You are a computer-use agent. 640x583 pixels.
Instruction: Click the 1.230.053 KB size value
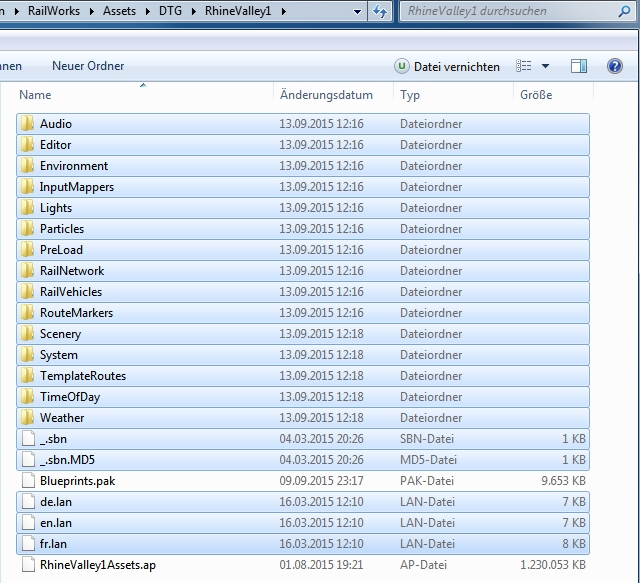click(x=553, y=565)
